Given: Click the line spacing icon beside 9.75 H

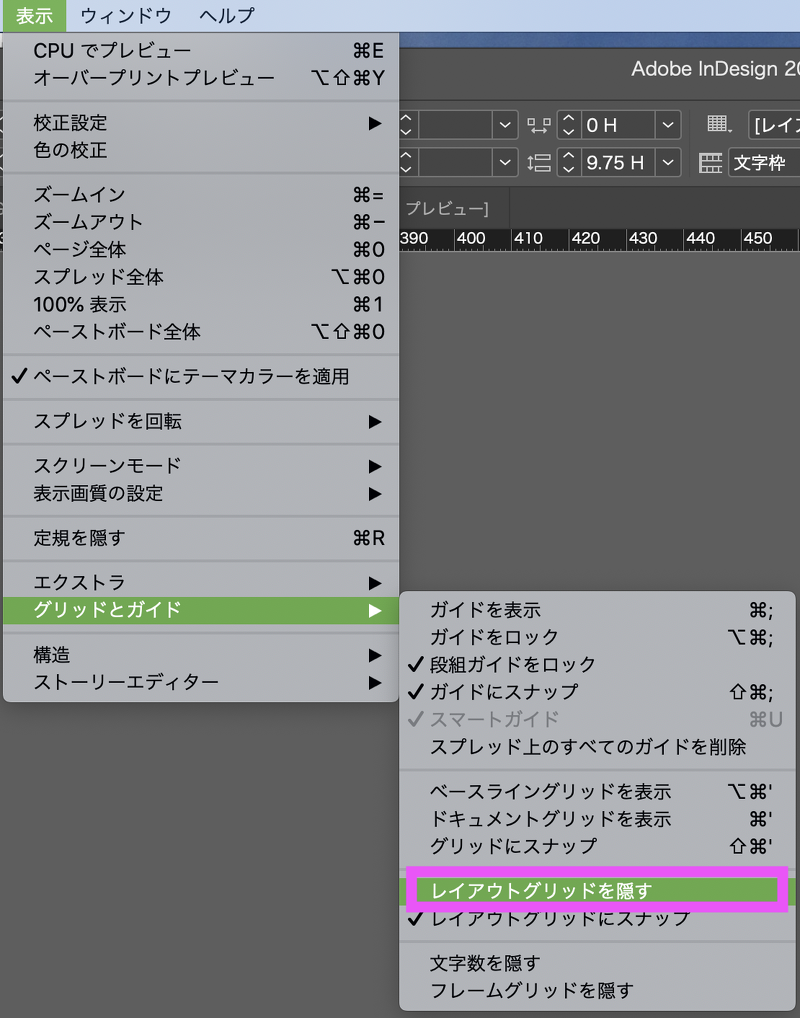Looking at the screenshot, I should [x=539, y=163].
